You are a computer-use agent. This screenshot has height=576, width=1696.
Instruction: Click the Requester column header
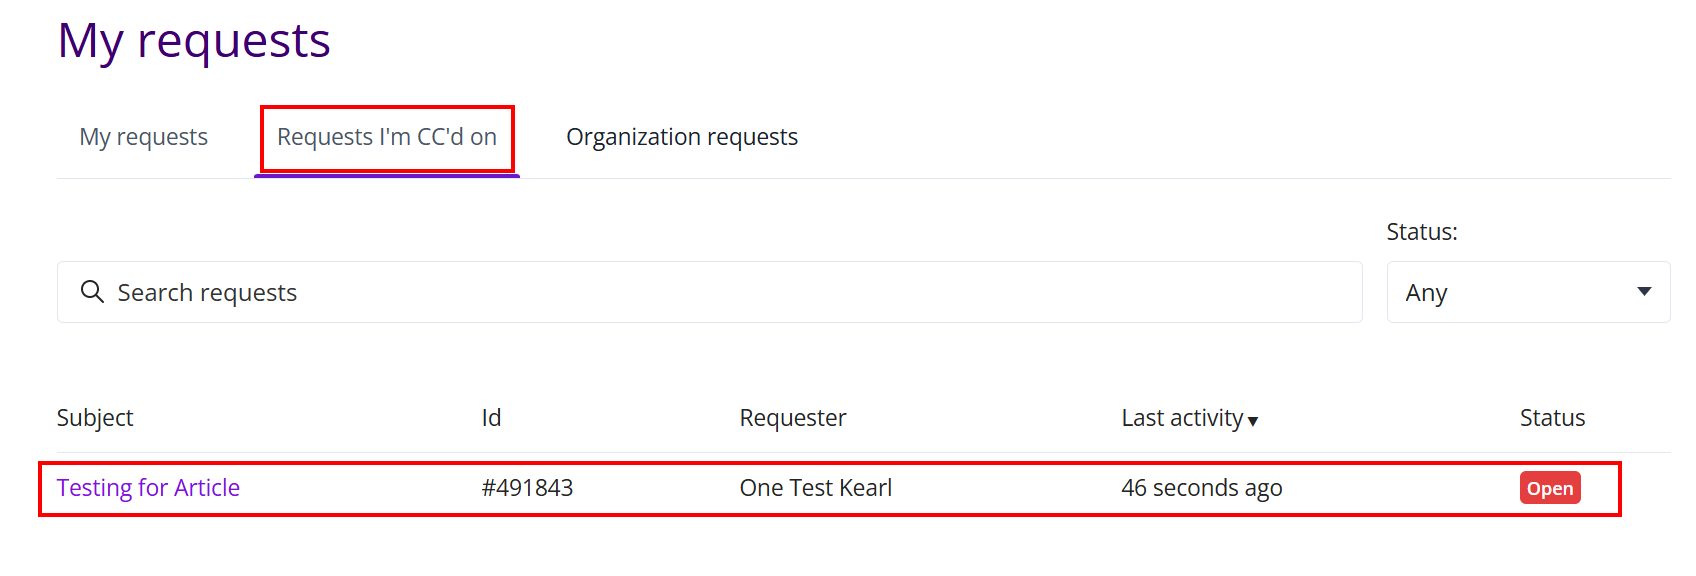[793, 418]
